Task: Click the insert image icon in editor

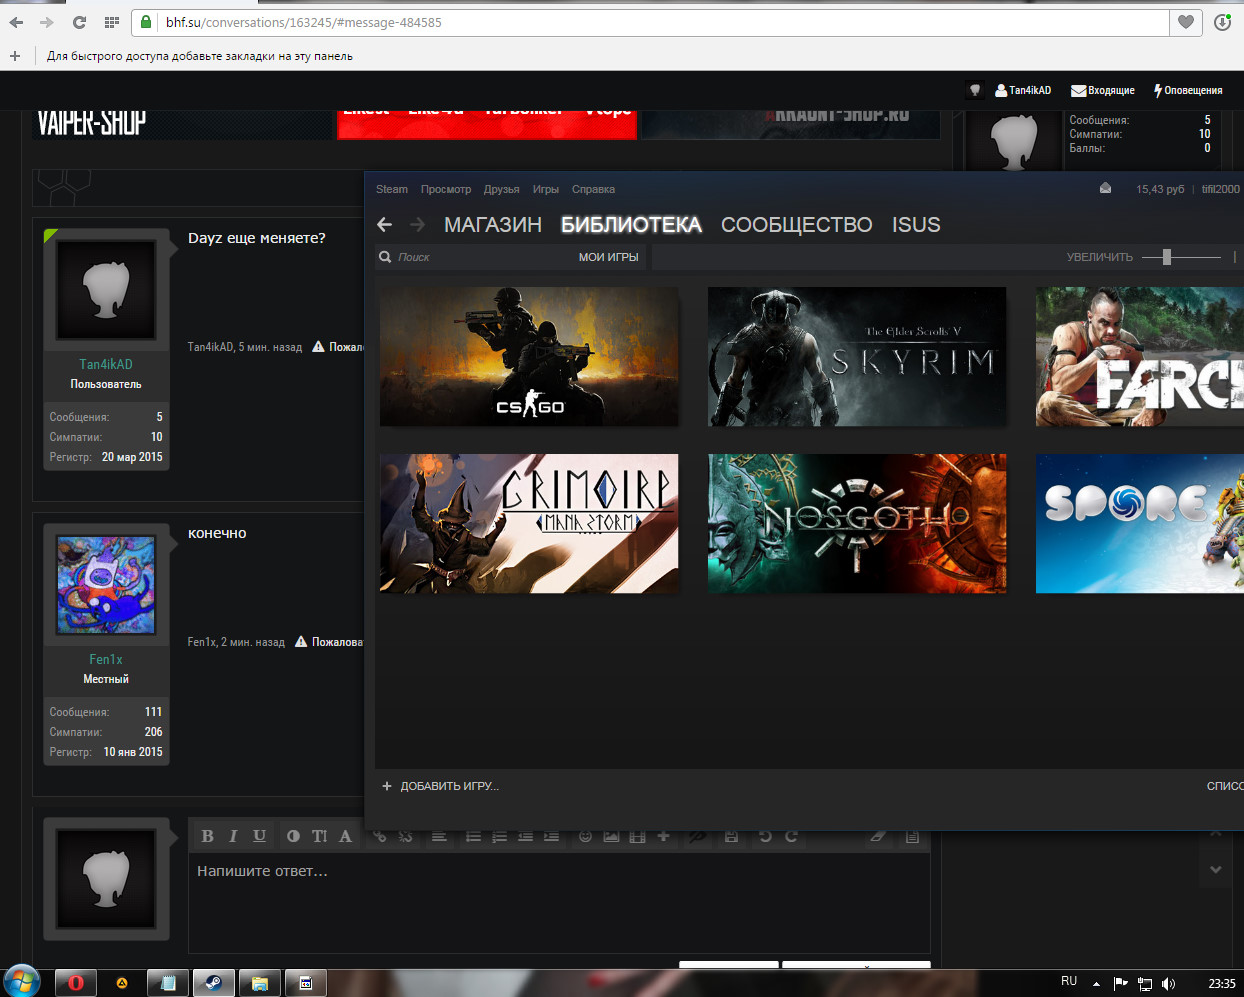Action: pyautogui.click(x=611, y=836)
